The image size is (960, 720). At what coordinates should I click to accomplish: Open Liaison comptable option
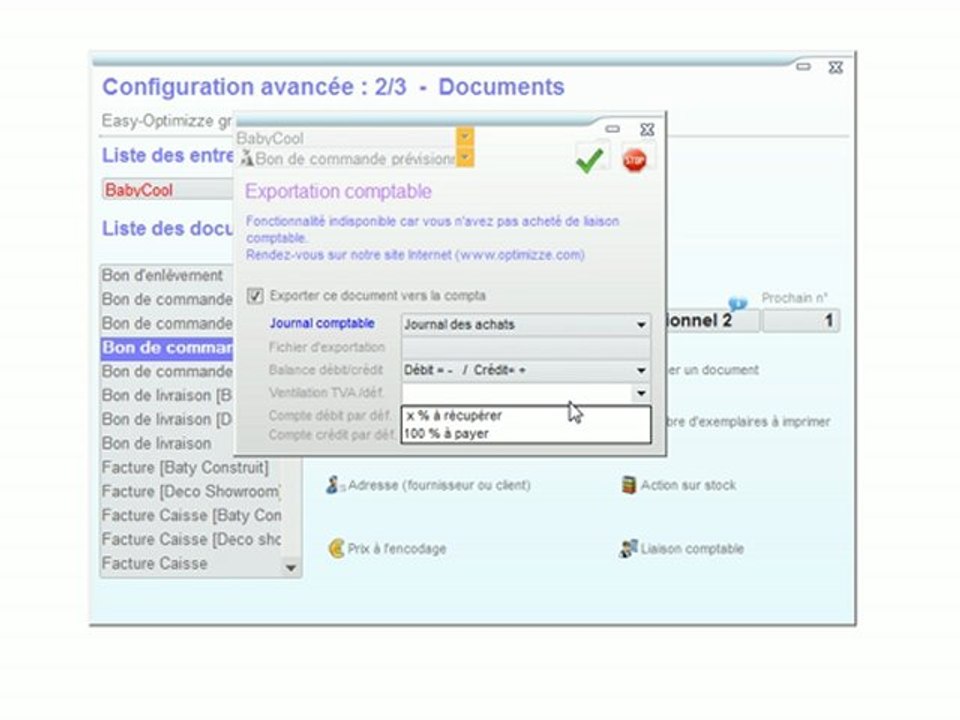(681, 549)
